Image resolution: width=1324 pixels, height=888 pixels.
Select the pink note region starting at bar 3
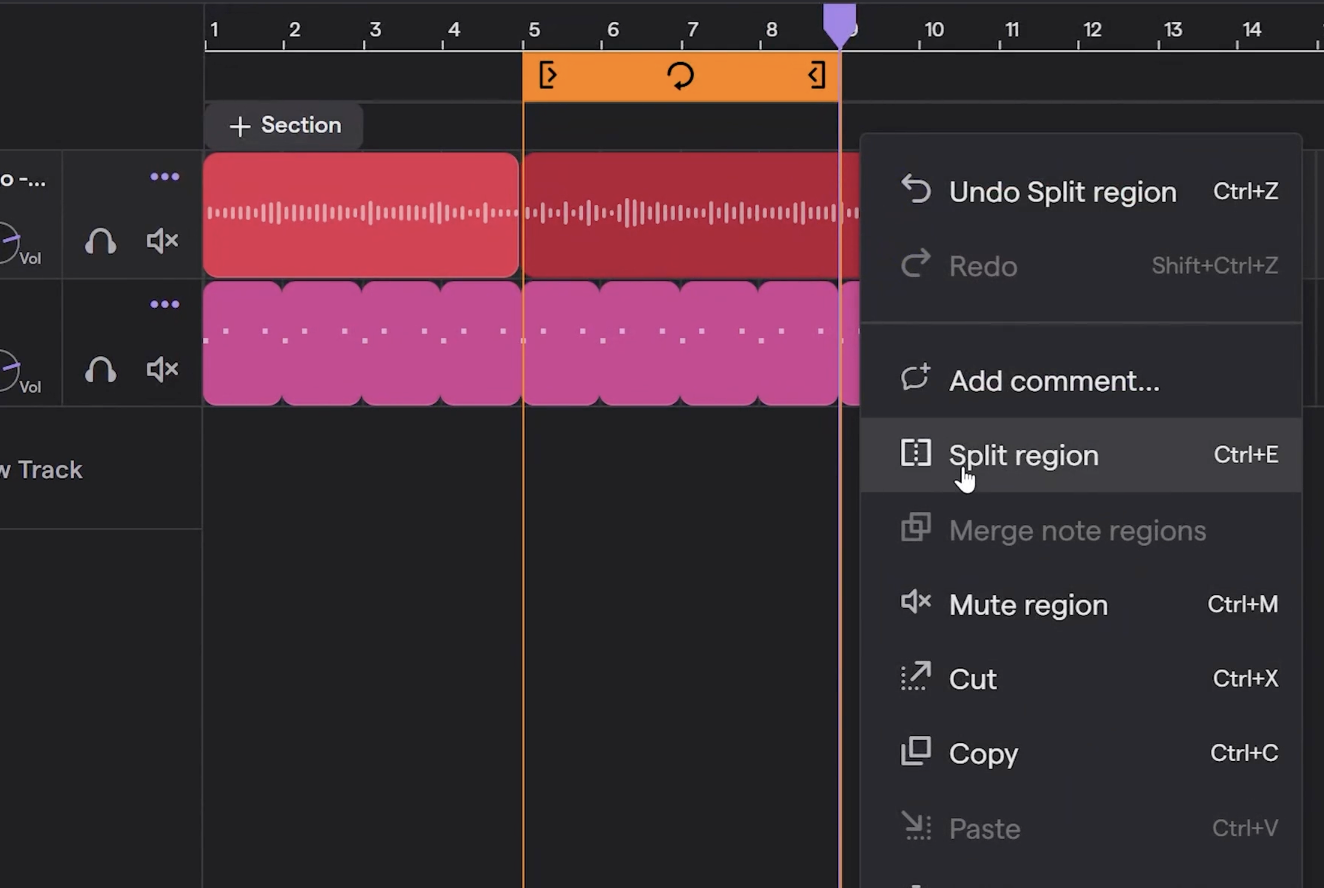coord(401,343)
